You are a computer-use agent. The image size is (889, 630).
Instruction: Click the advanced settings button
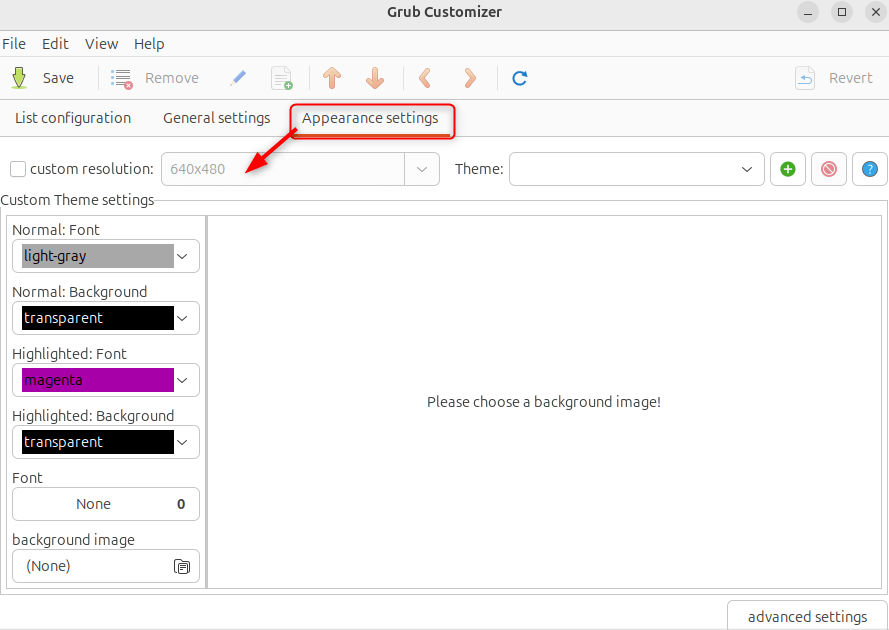[807, 616]
